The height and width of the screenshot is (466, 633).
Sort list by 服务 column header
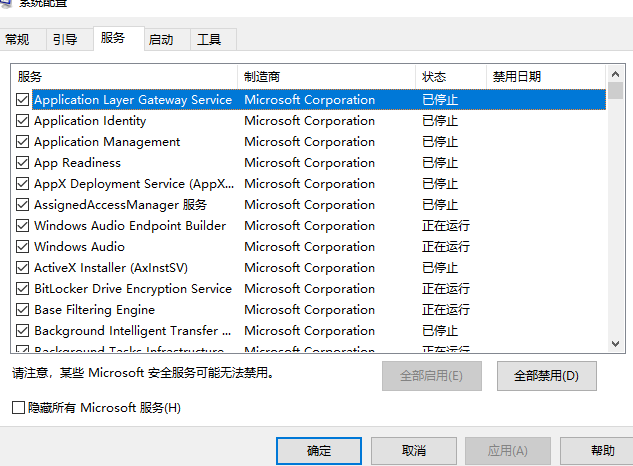click(124, 77)
